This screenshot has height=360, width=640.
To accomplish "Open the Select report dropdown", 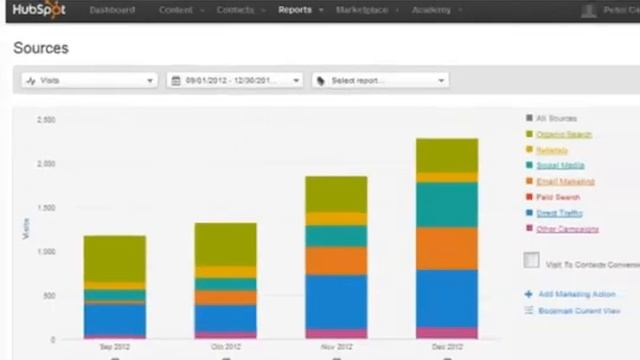I will (380, 80).
